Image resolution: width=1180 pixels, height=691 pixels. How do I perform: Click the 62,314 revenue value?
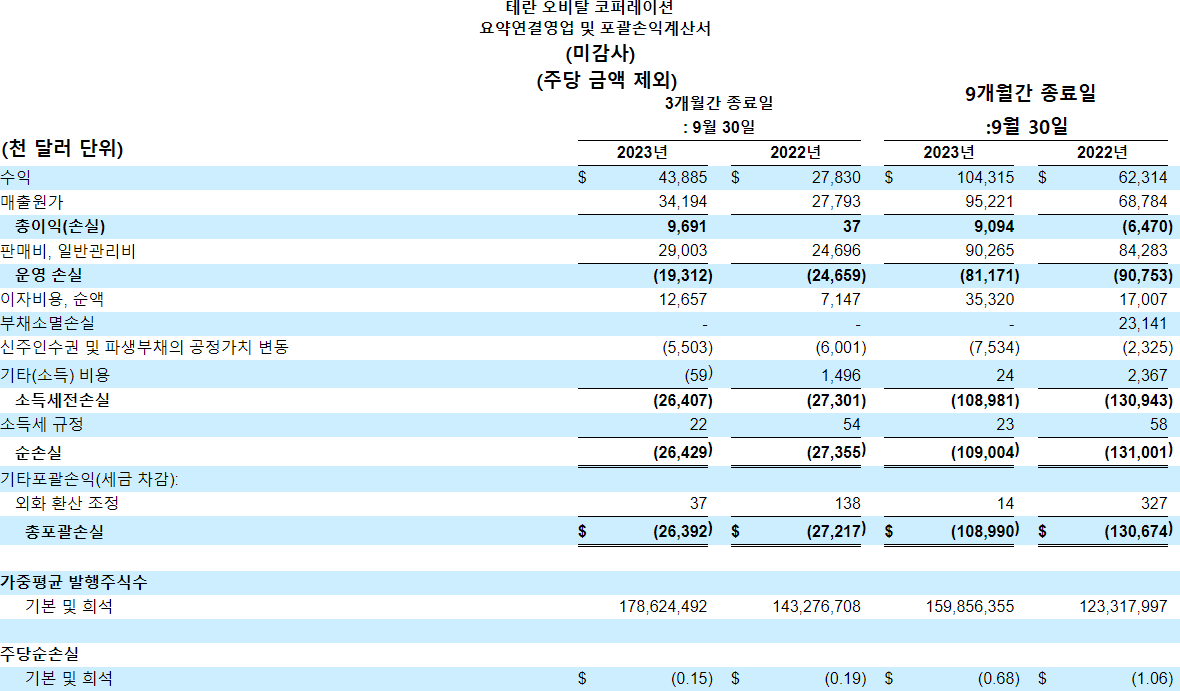coord(1142,178)
